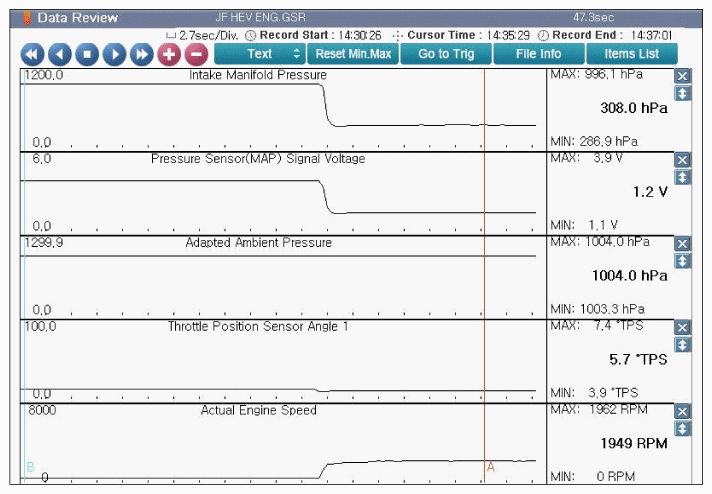This screenshot has height=494, width=712.
Task: Expand the Adapted Ambient Pressure graph
Action: (683, 261)
